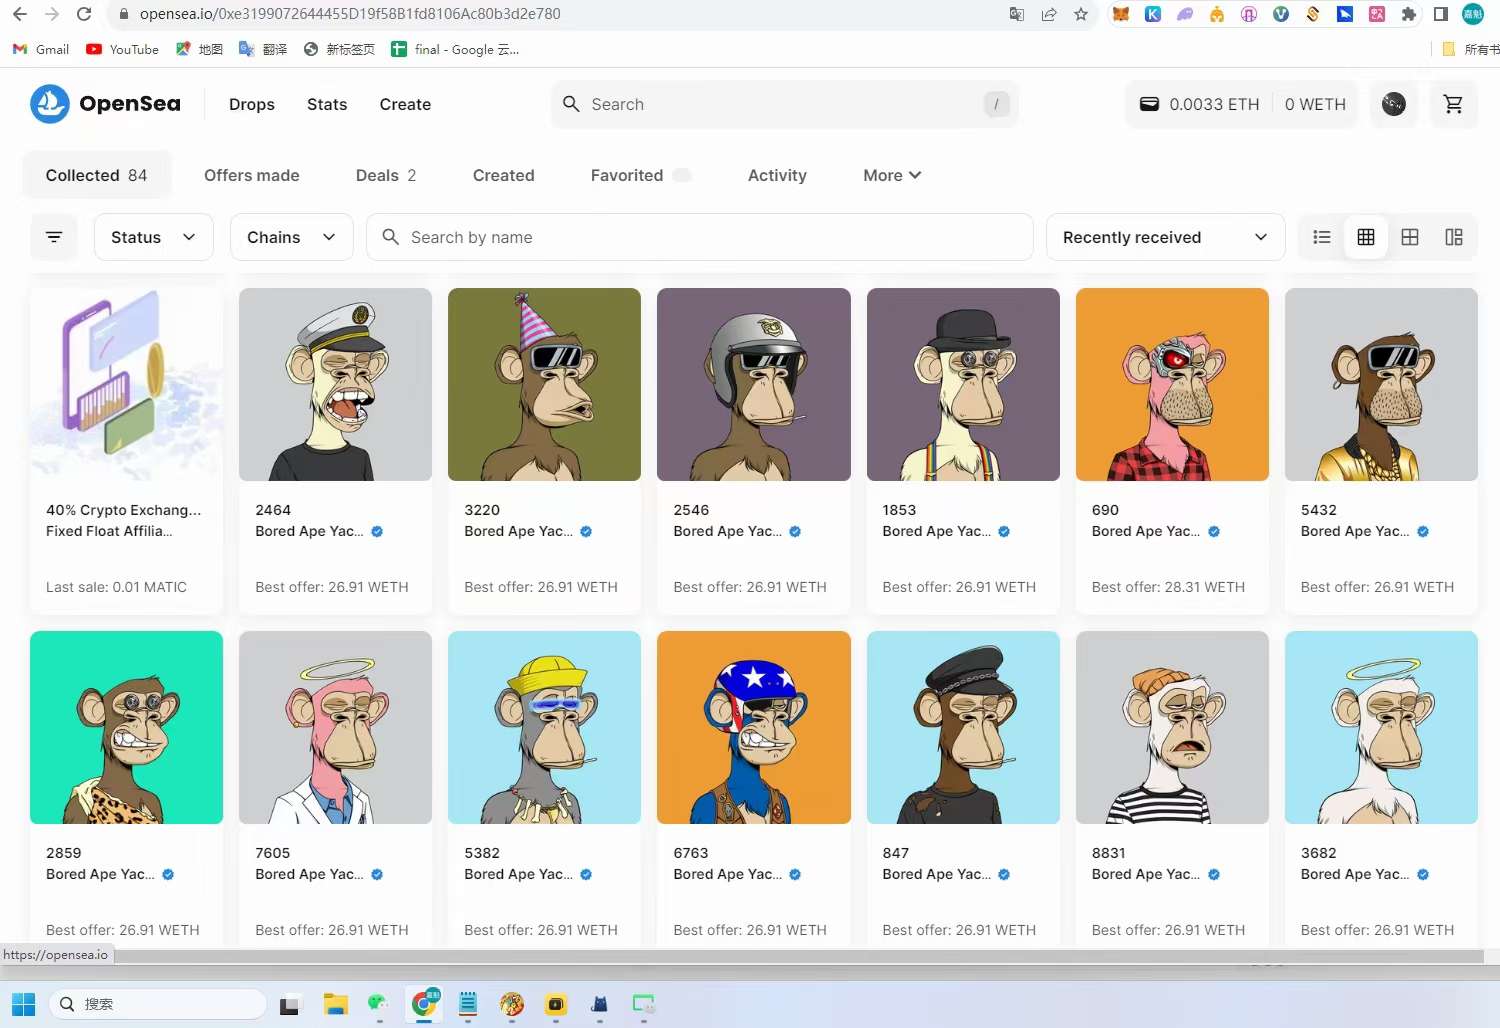Expand the More menu
This screenshot has height=1028, width=1500.
(892, 175)
